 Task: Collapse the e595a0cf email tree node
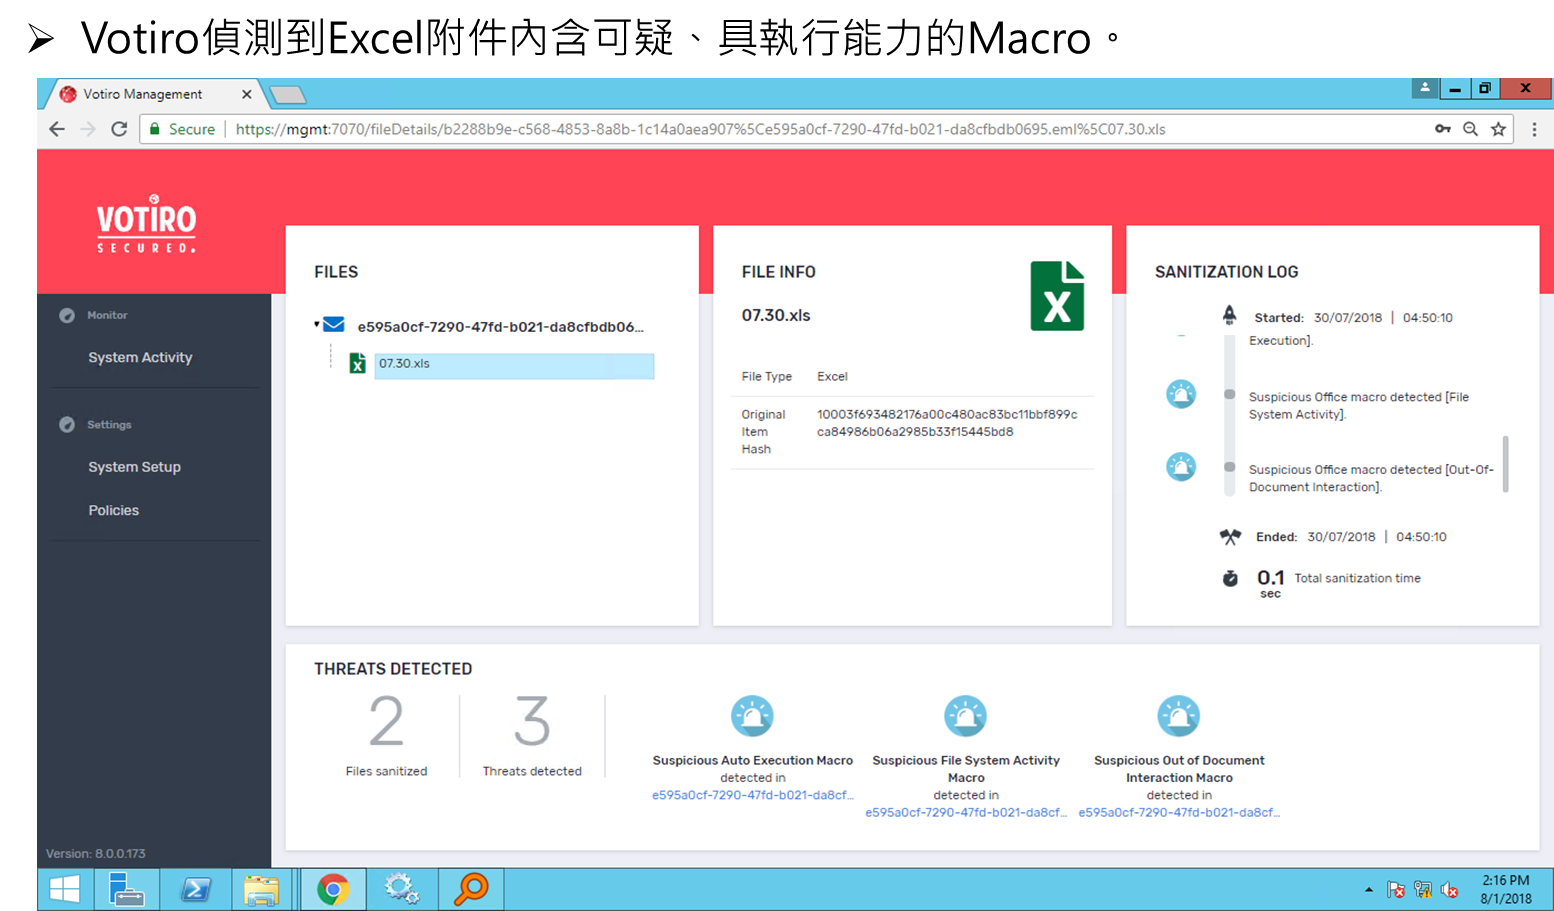click(317, 324)
